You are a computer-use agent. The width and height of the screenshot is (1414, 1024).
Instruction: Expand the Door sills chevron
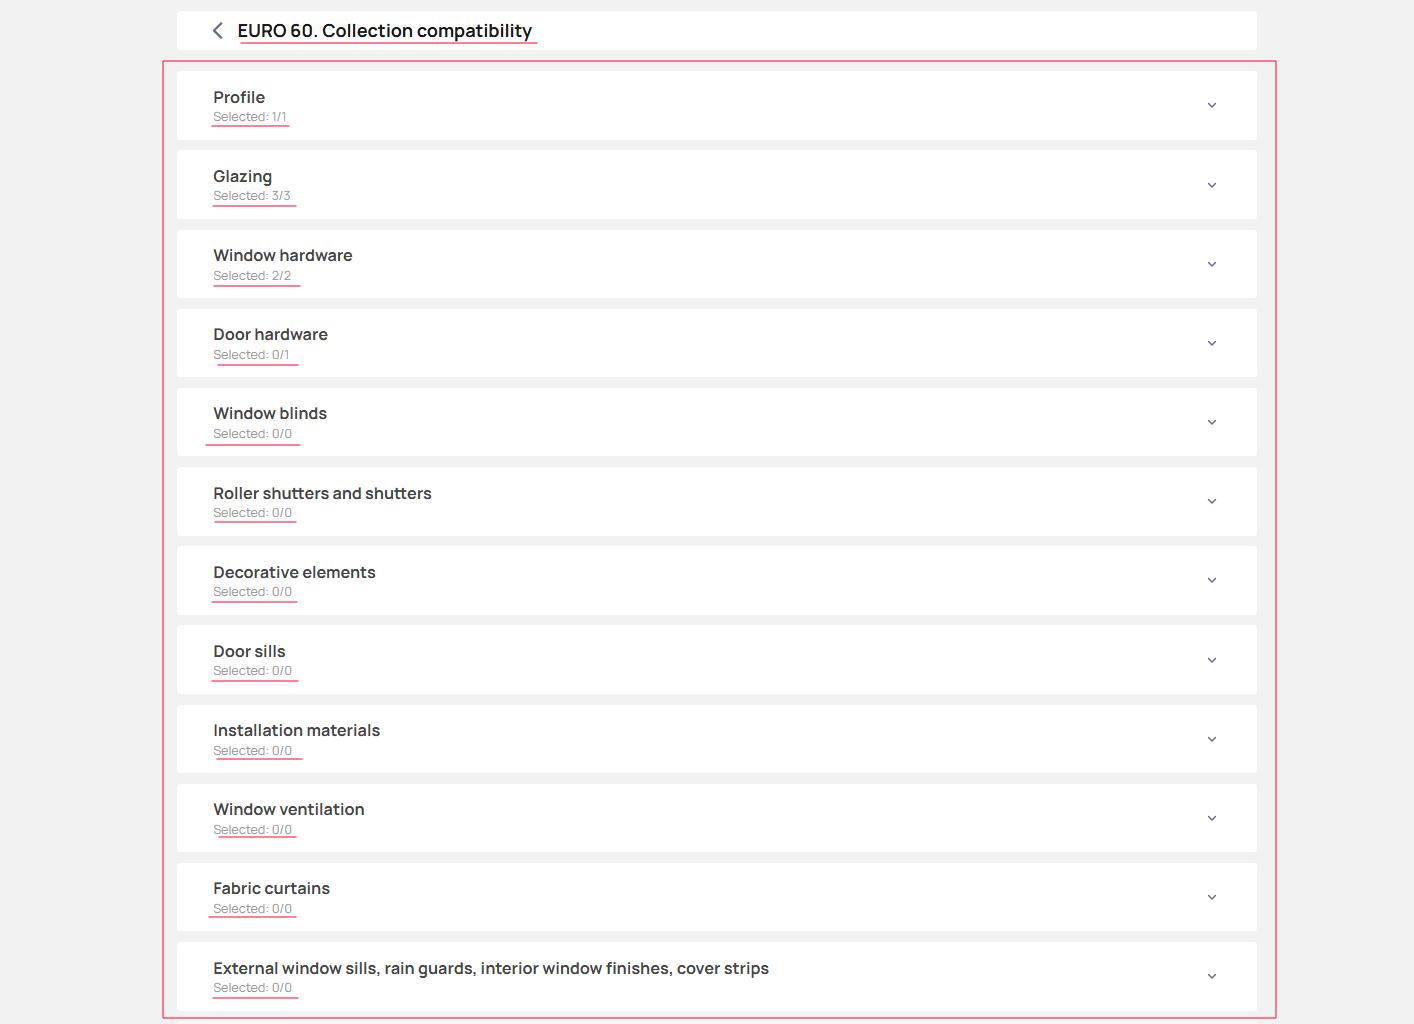tap(1211, 660)
